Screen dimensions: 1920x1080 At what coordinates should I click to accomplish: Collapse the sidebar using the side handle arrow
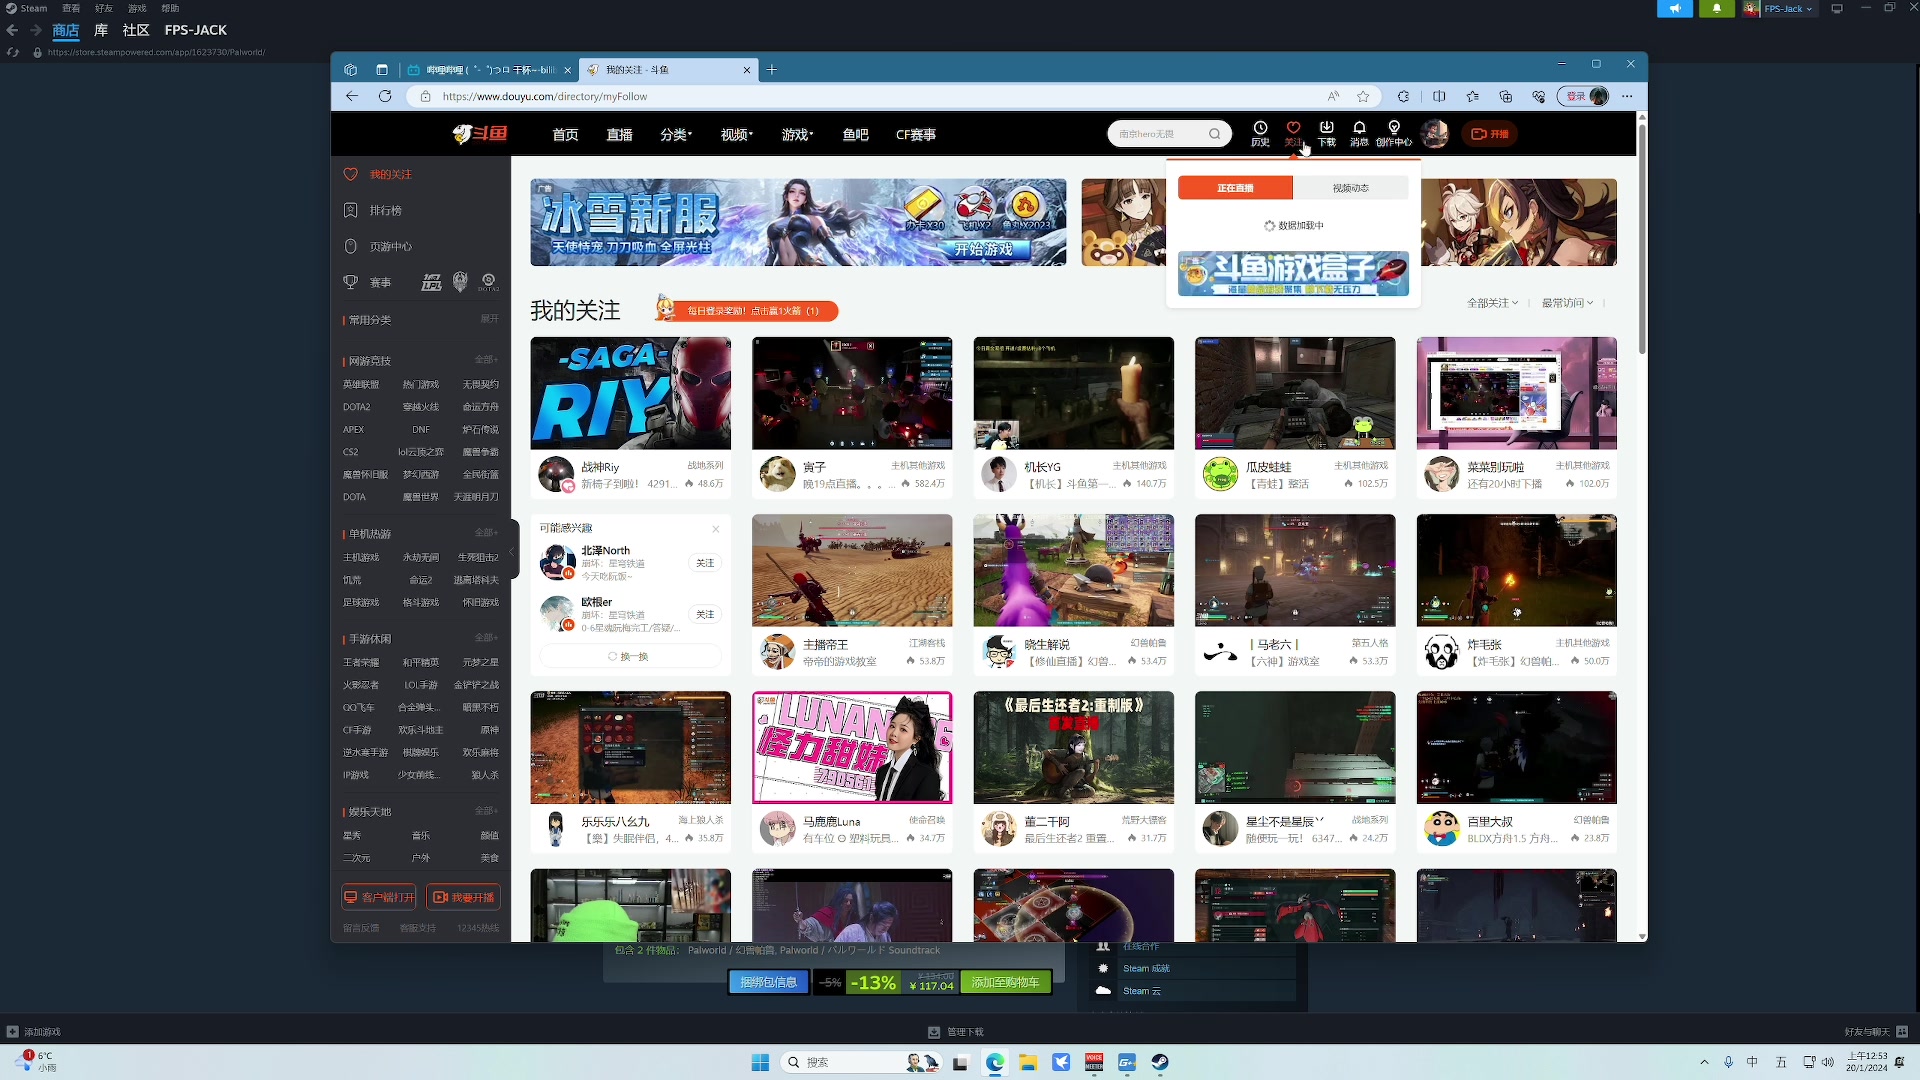tap(512, 551)
